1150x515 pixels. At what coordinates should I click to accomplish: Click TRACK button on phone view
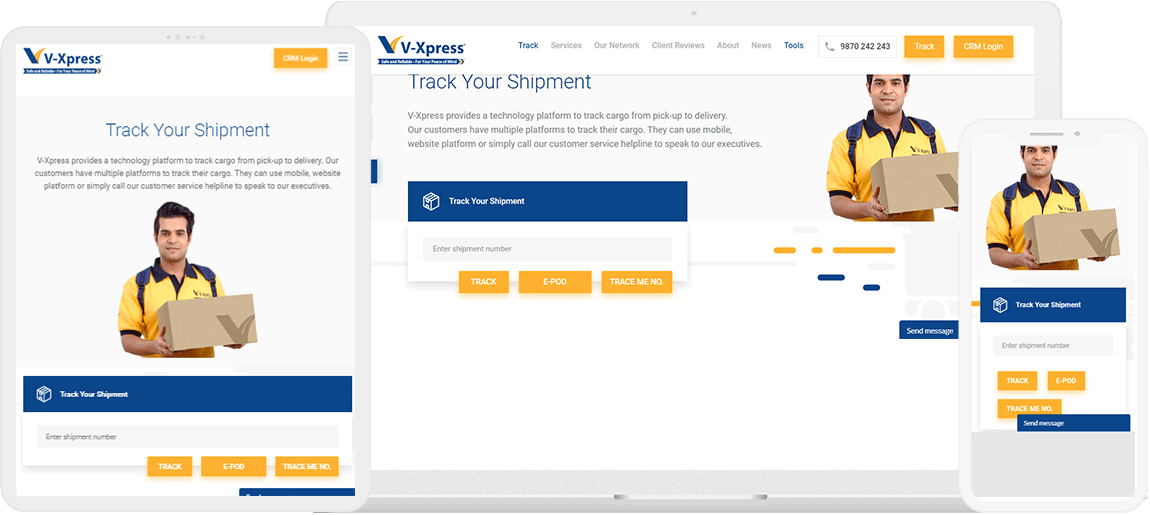pyautogui.click(x=1017, y=381)
